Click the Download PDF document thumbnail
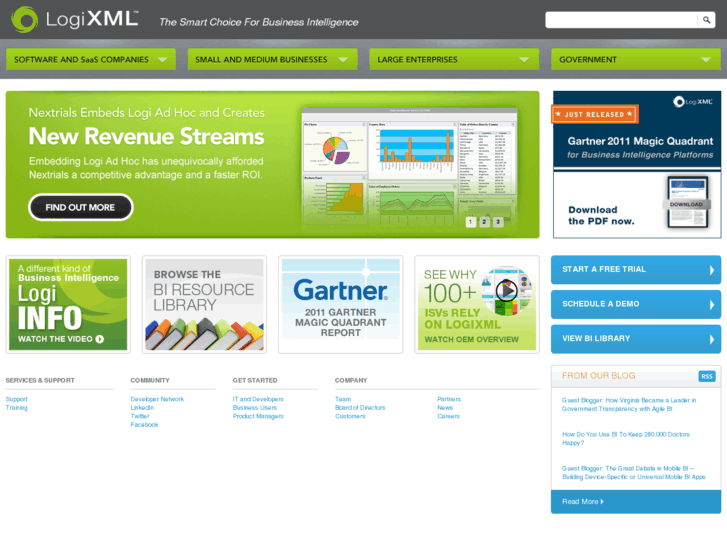The width and height of the screenshot is (727, 545). tap(688, 203)
